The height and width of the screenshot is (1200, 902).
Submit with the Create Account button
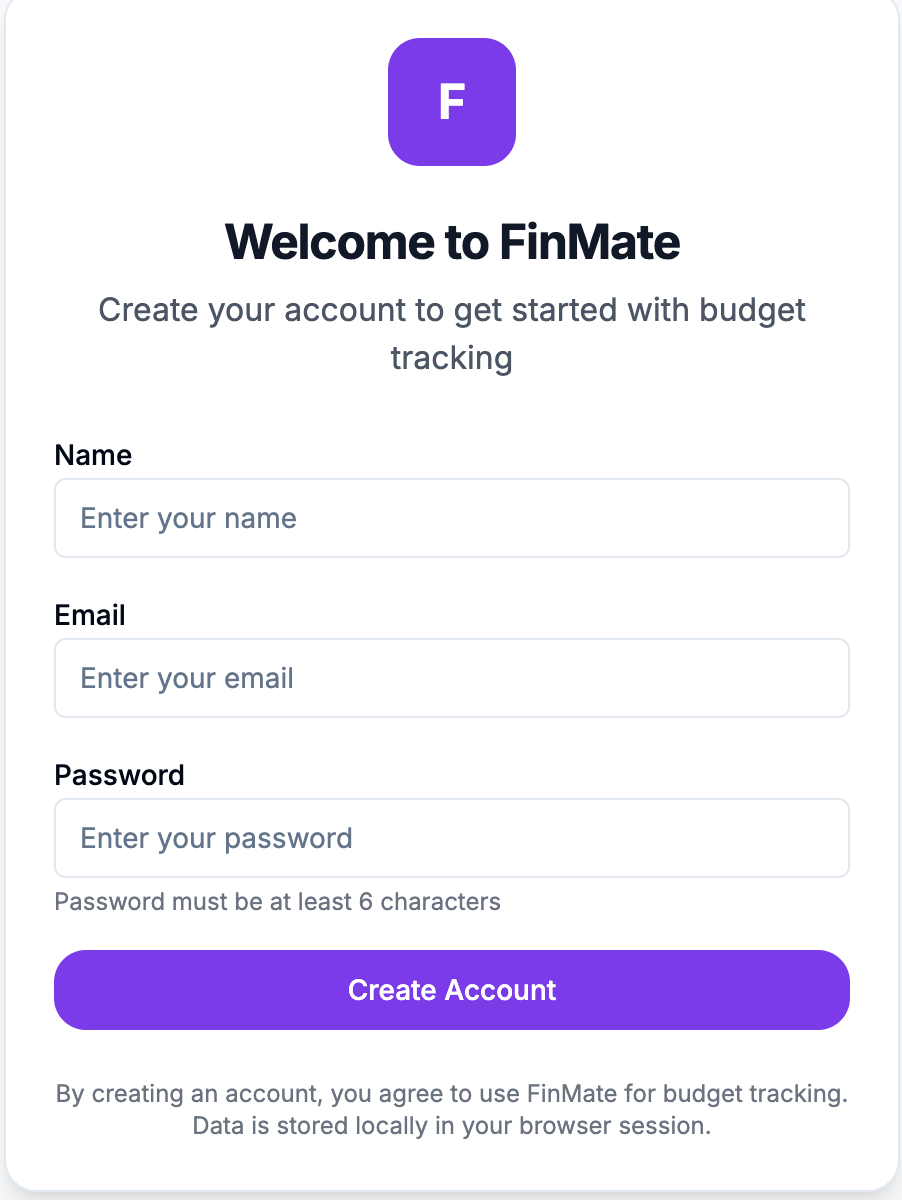coord(452,990)
